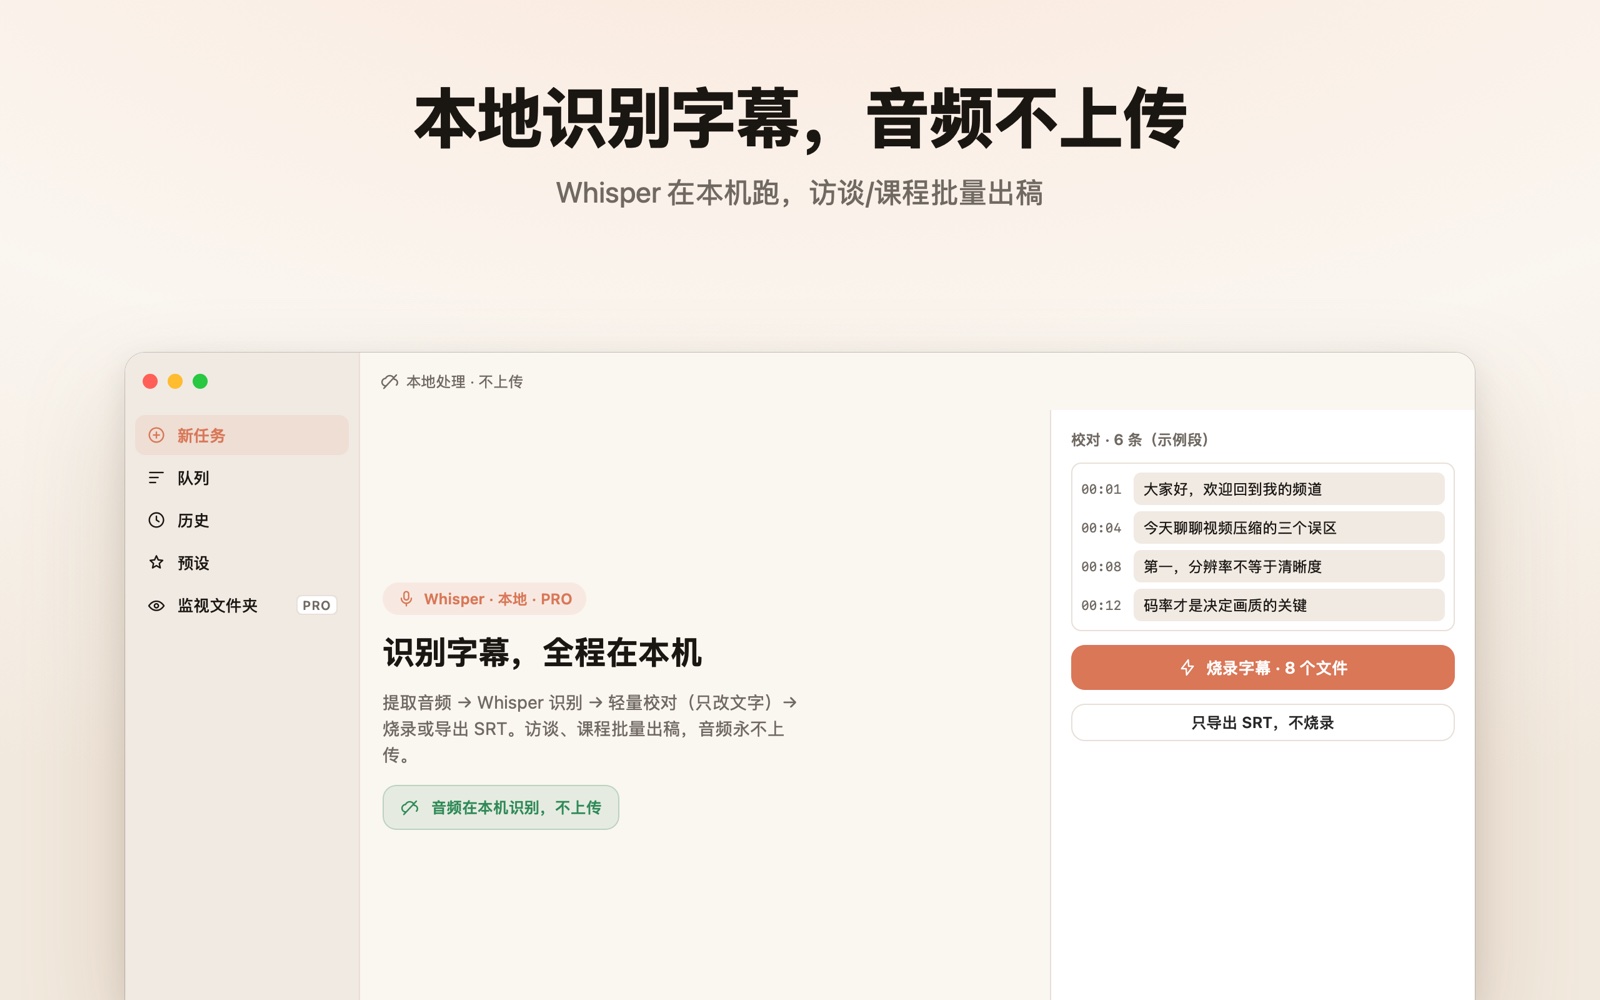This screenshot has height=1000, width=1600.
Task: Open the 历史 section
Action: (242, 520)
